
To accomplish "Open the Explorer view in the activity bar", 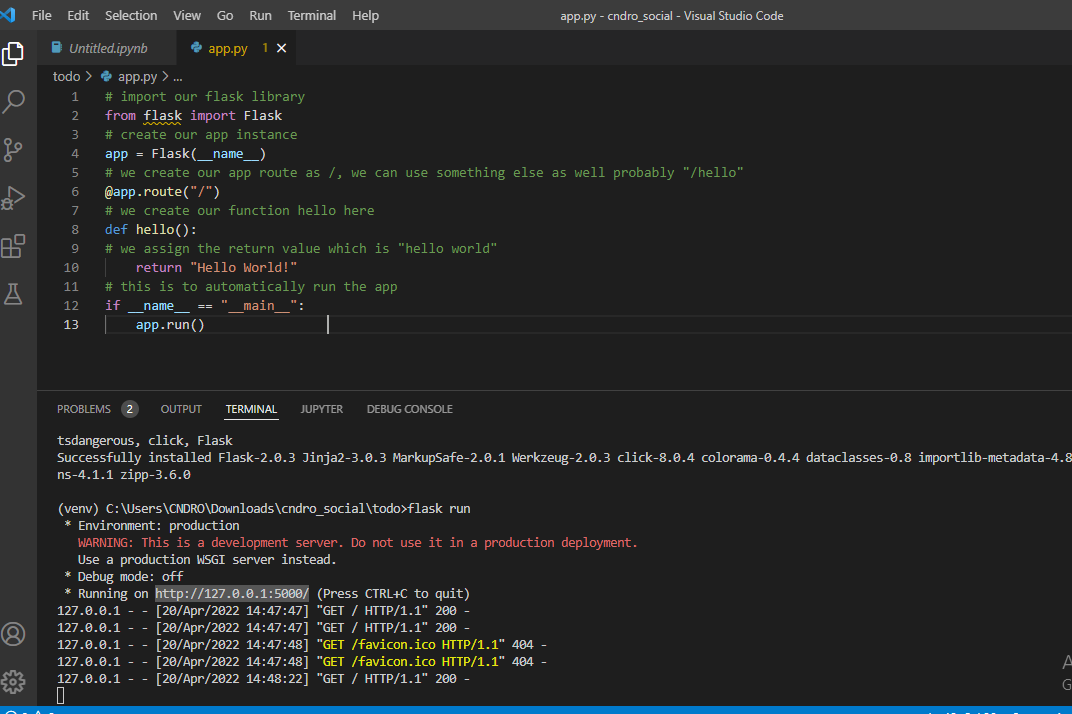I will [13, 54].
